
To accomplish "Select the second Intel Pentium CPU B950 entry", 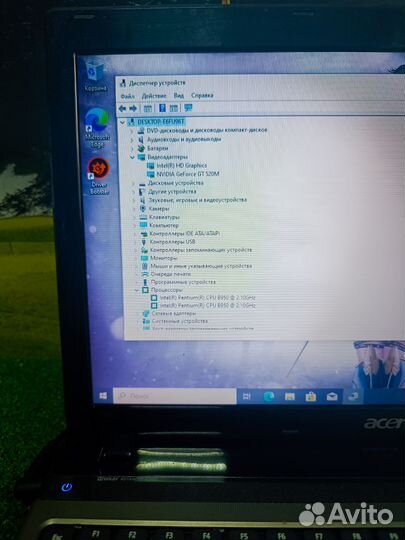I will pyautogui.click(x=208, y=305).
